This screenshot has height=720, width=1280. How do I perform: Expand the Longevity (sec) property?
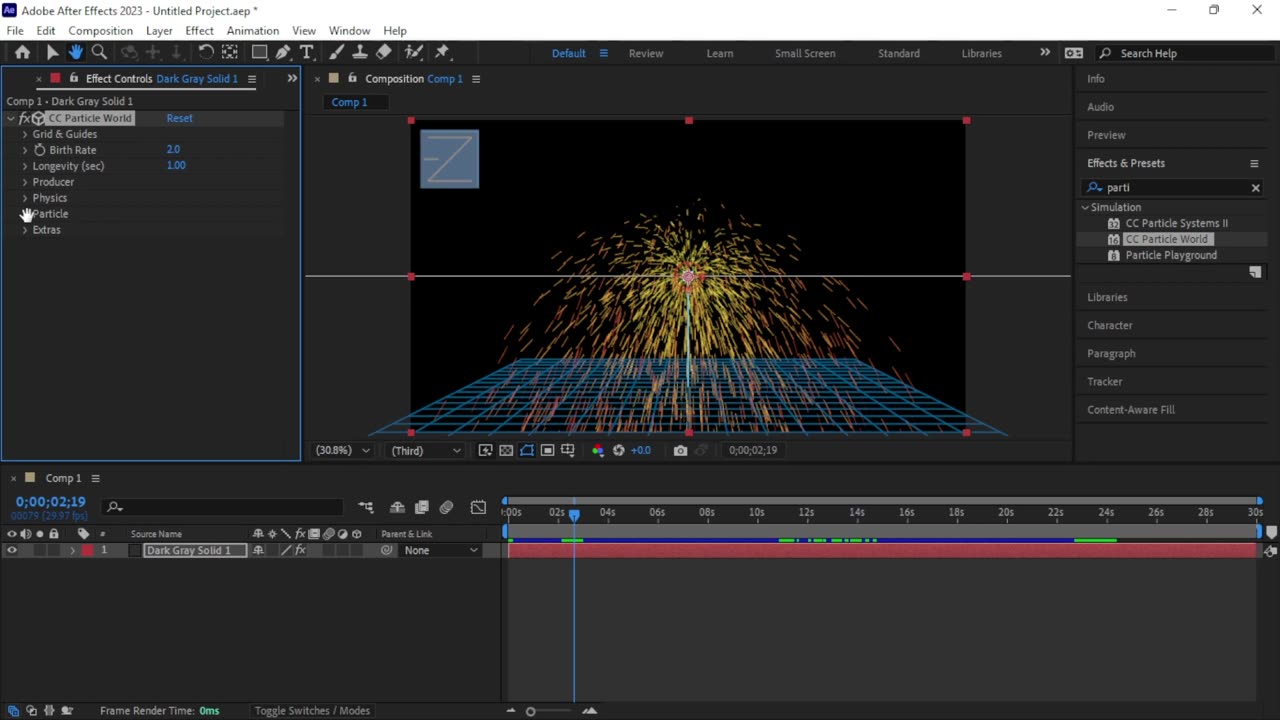click(x=25, y=166)
